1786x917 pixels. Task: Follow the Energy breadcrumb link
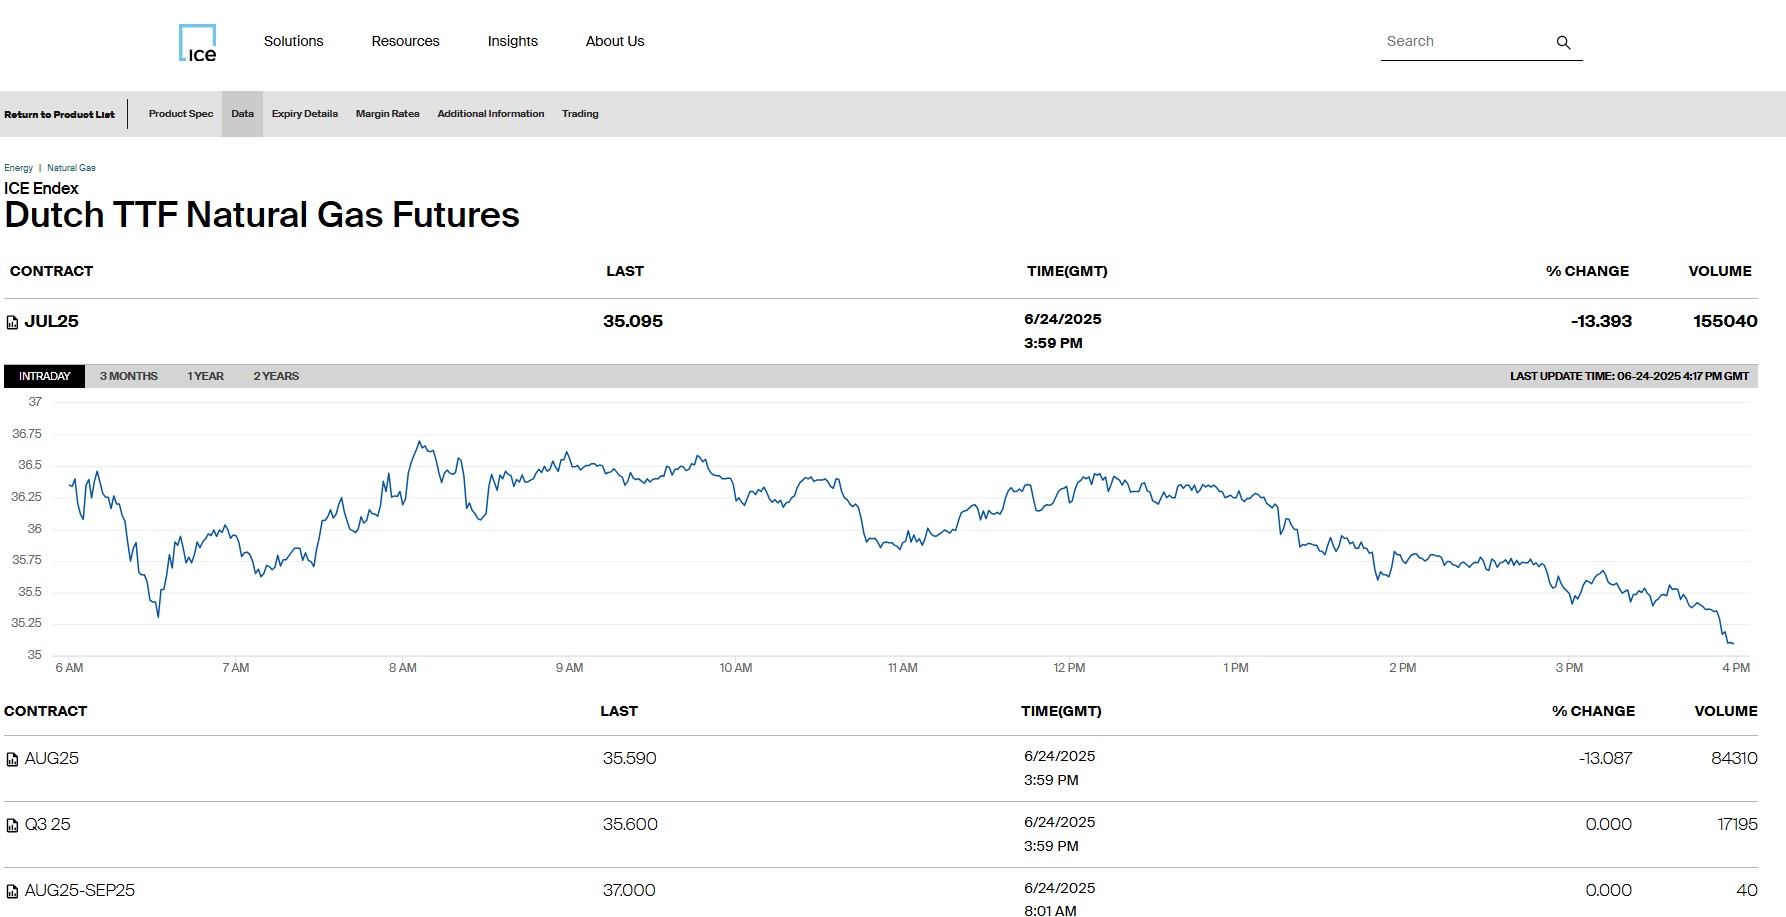click(18, 168)
